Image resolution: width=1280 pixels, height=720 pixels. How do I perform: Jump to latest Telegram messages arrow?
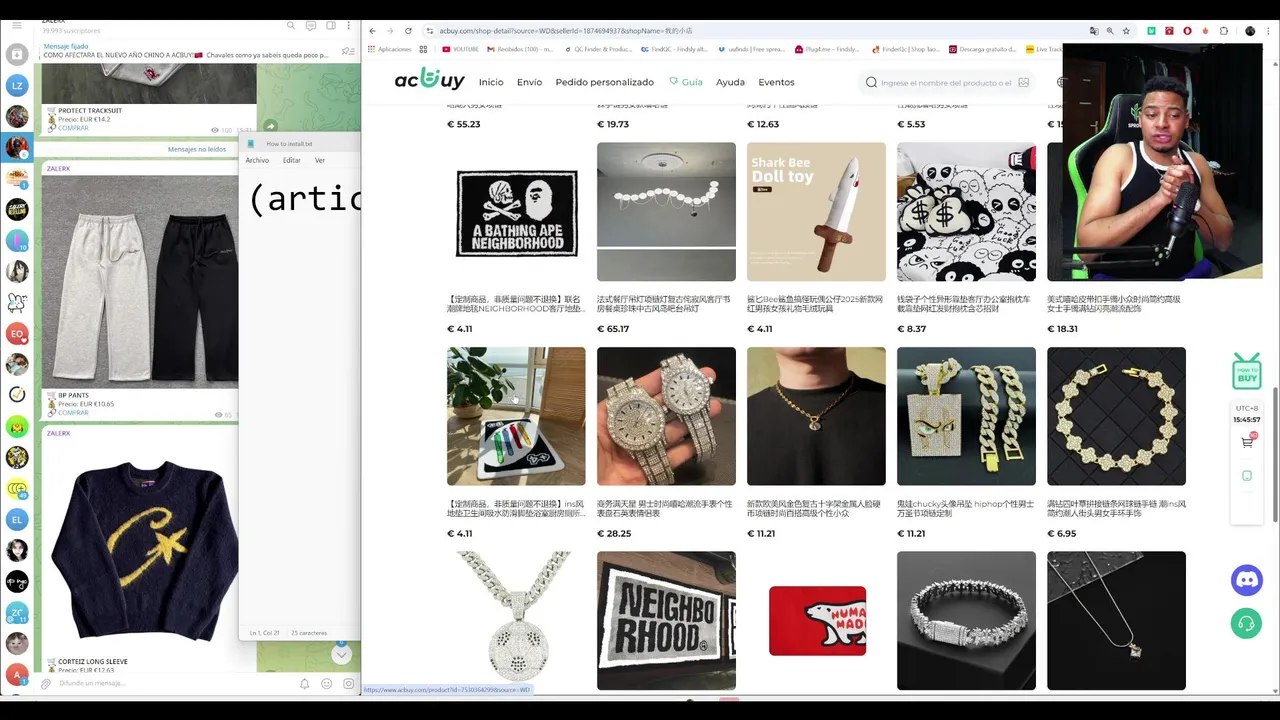[x=341, y=655]
